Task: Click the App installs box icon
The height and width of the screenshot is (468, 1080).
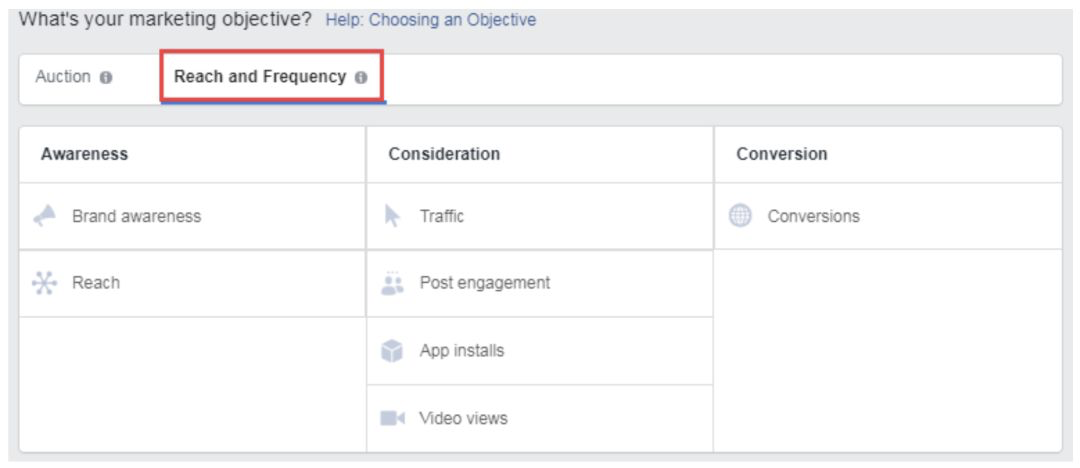Action: [x=392, y=351]
